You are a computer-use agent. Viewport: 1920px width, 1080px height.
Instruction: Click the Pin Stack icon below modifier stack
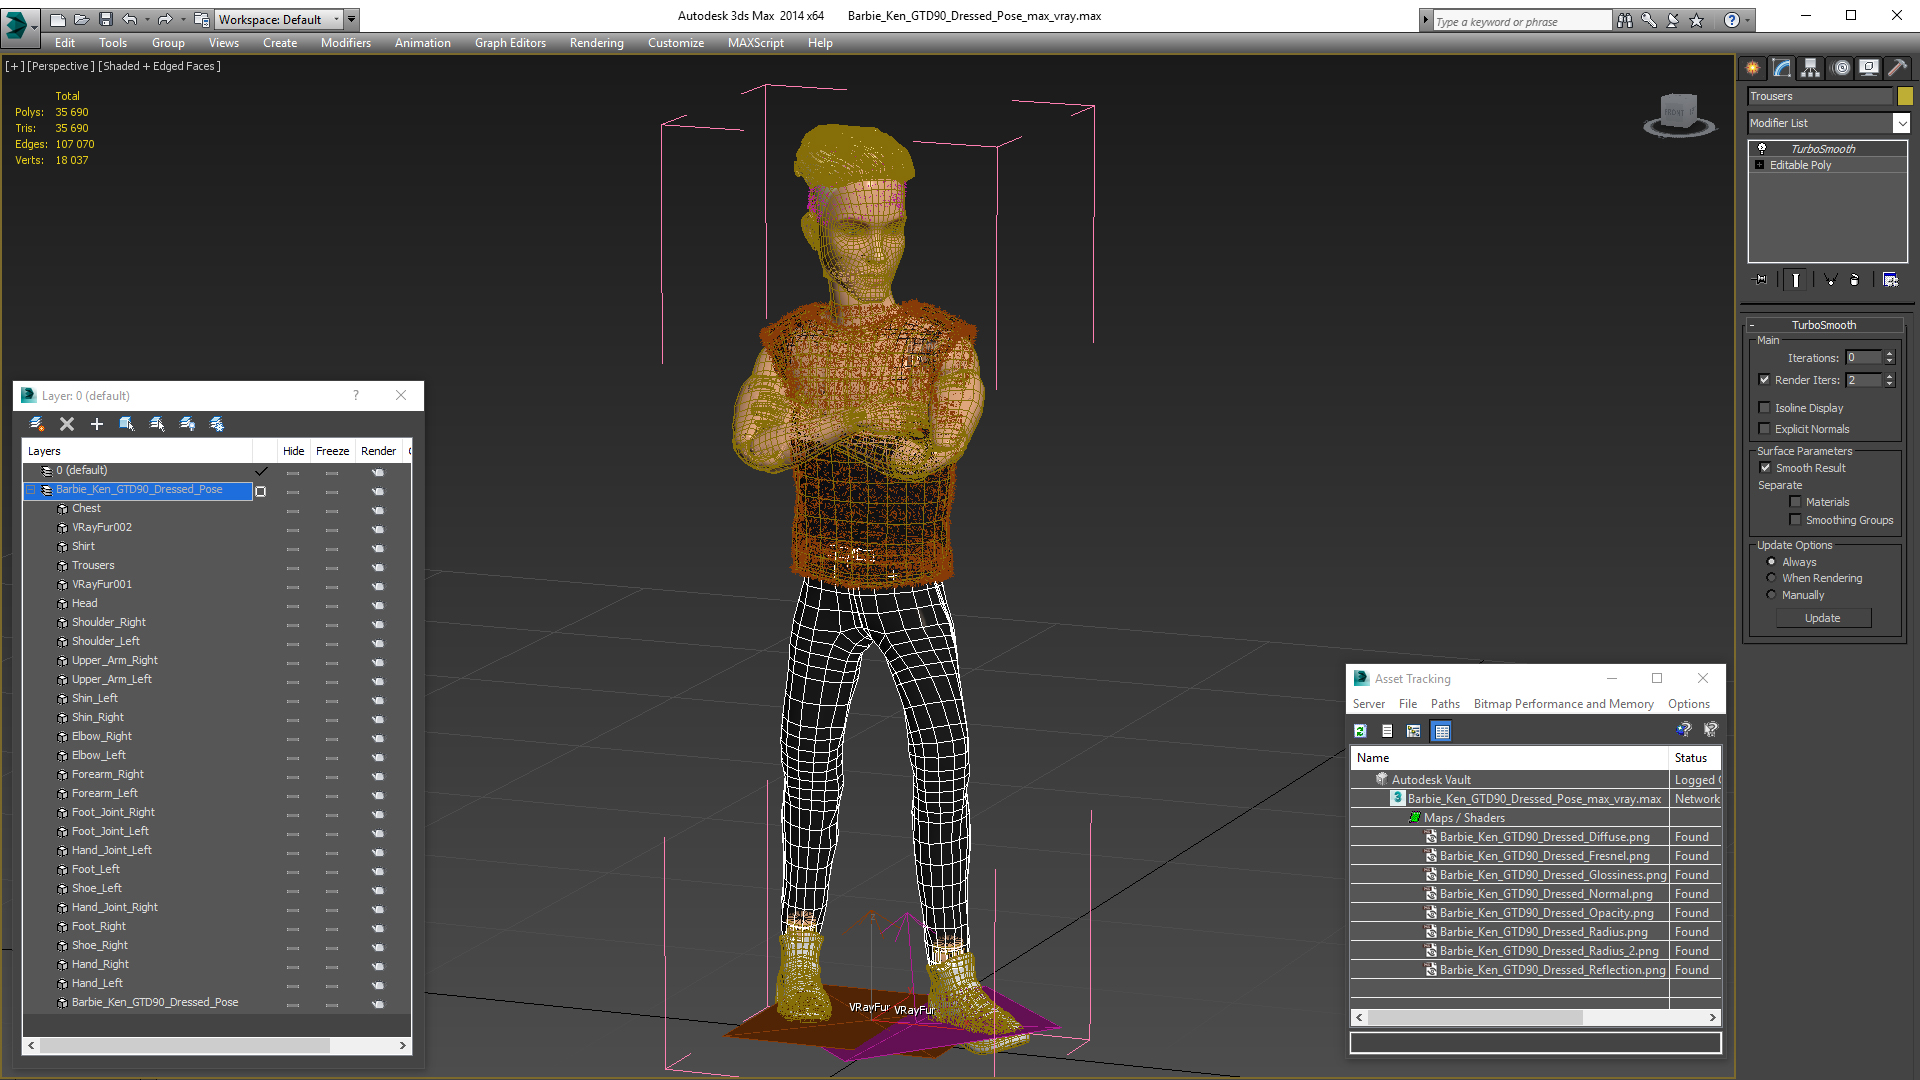1761,280
